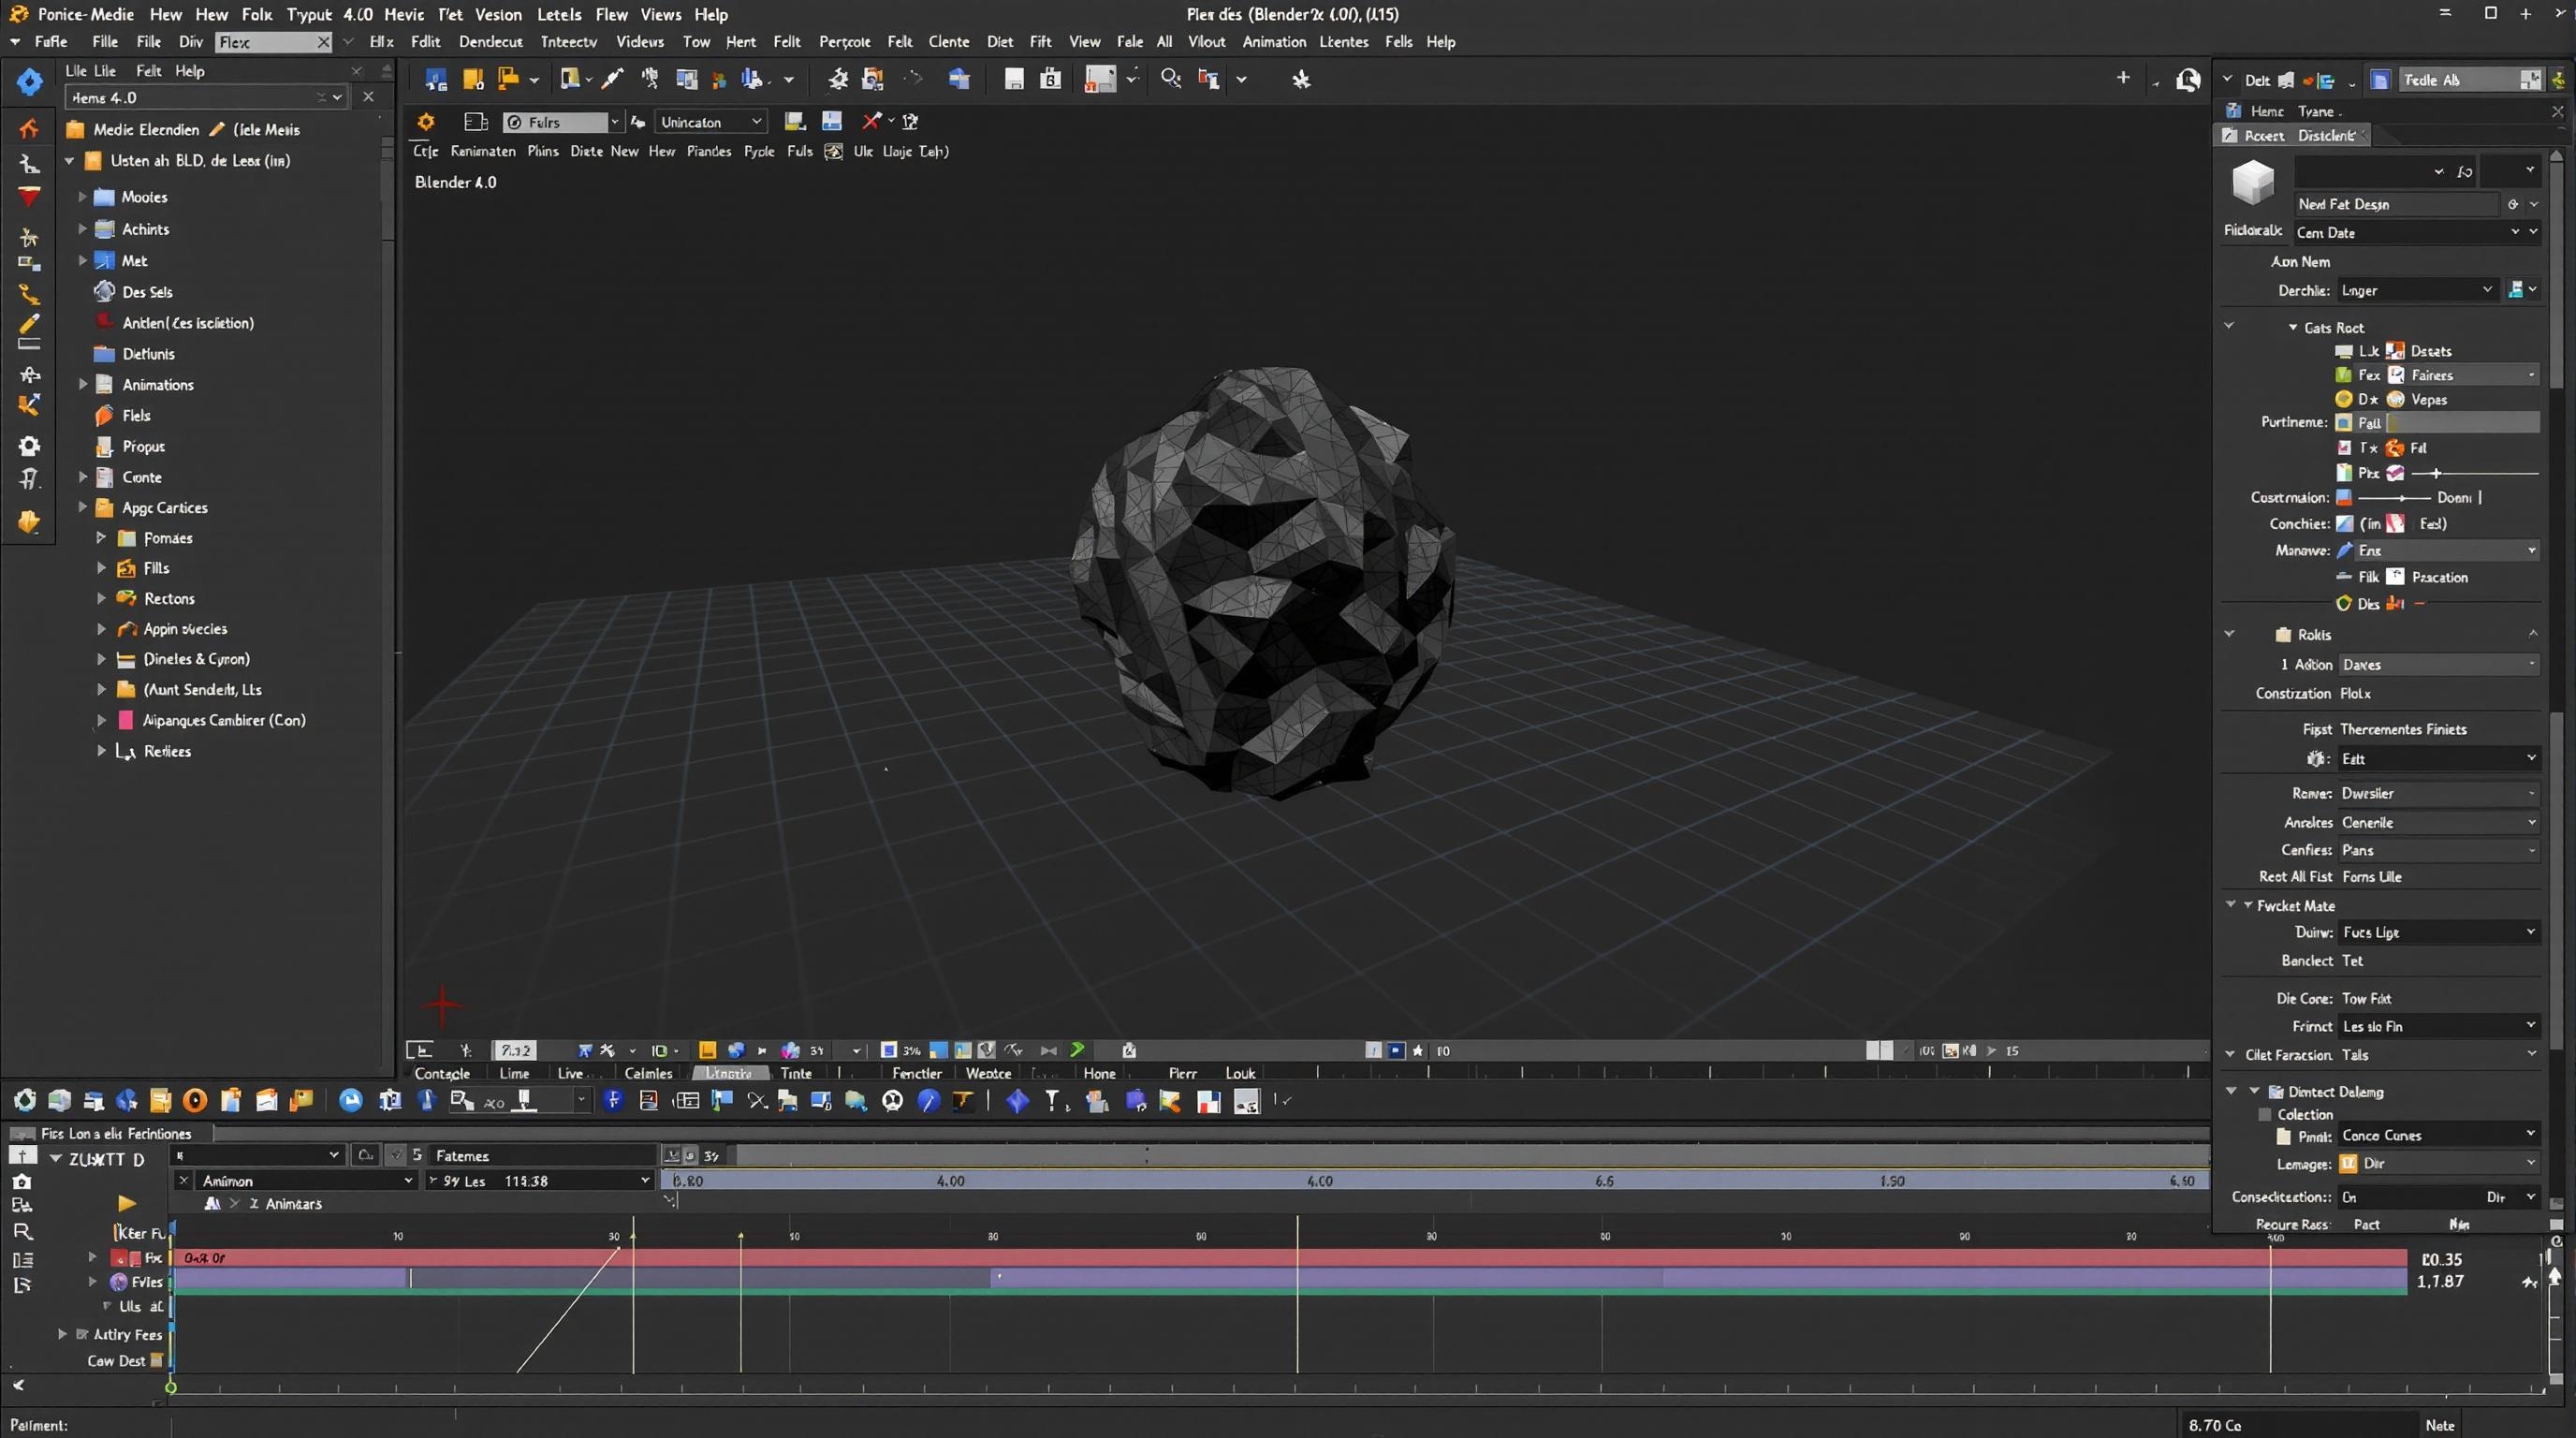This screenshot has width=2576, height=1438.
Task: Expand the Animations tree item
Action: [83, 384]
